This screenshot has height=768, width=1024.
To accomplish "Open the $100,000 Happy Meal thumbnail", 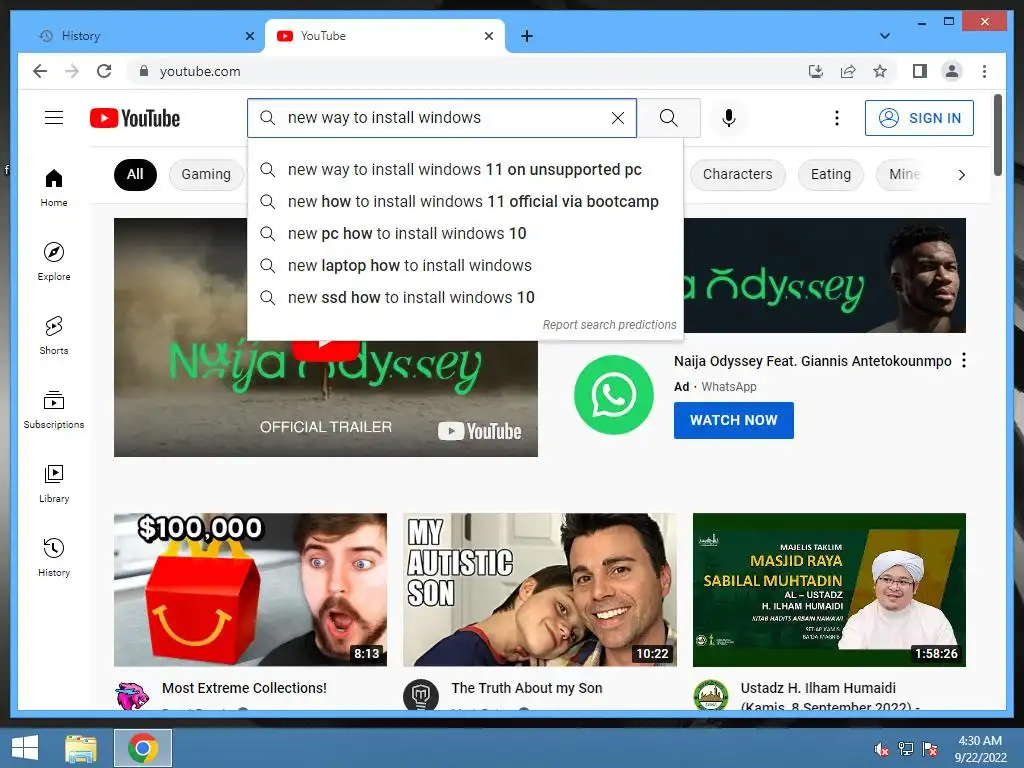I will (250, 589).
